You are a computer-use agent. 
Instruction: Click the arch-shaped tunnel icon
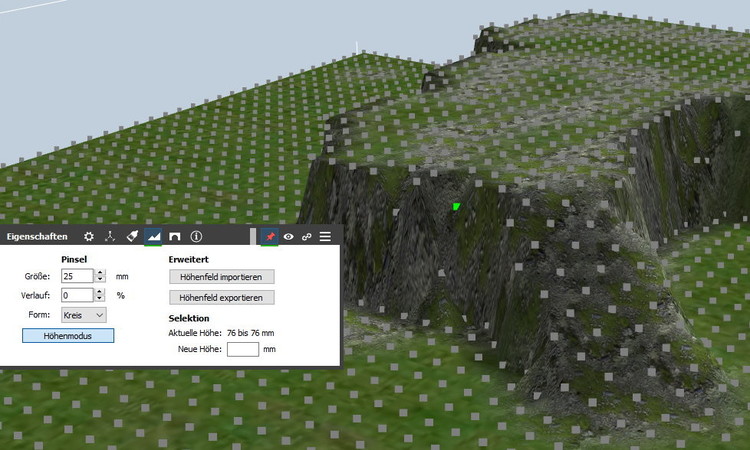point(174,236)
